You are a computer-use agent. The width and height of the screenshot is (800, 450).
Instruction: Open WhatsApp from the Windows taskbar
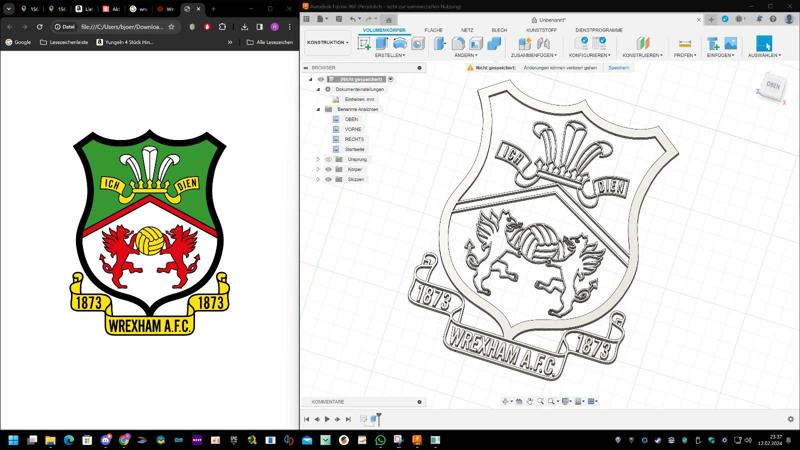click(380, 440)
